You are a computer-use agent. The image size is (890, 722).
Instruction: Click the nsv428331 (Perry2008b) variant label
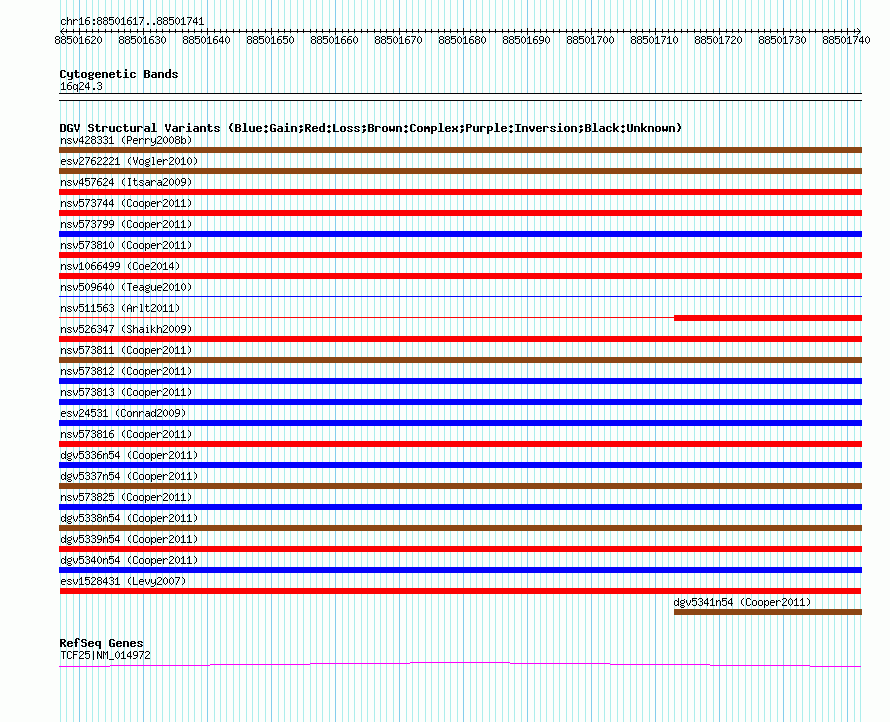(126, 140)
